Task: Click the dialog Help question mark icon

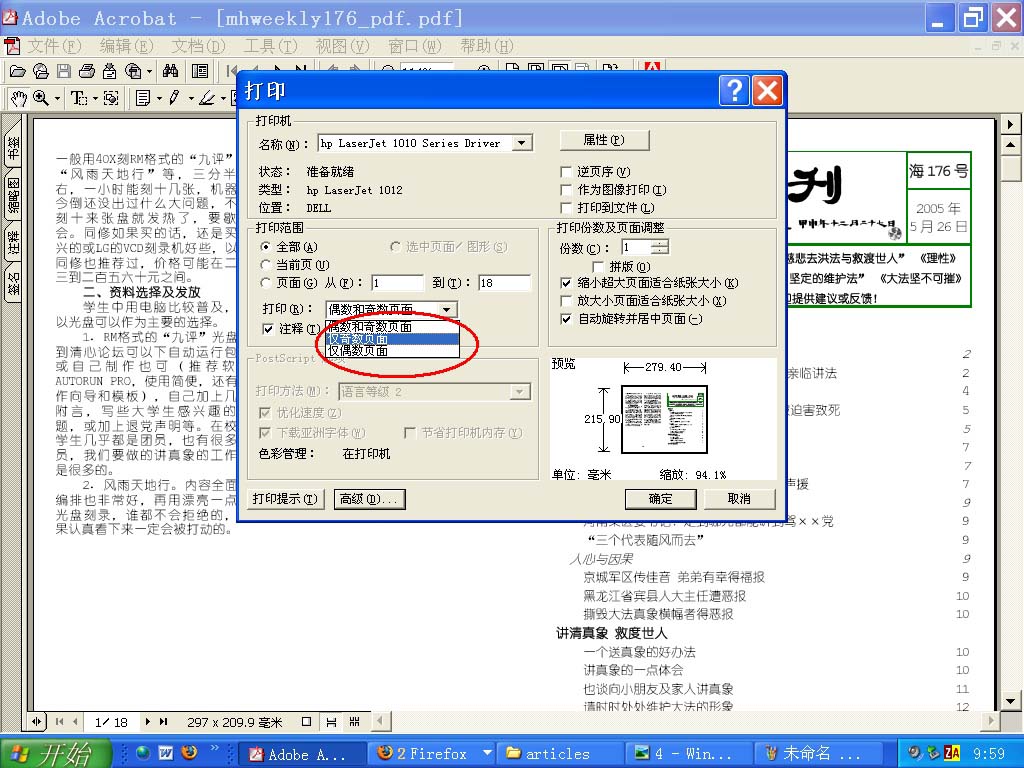Action: (733, 91)
